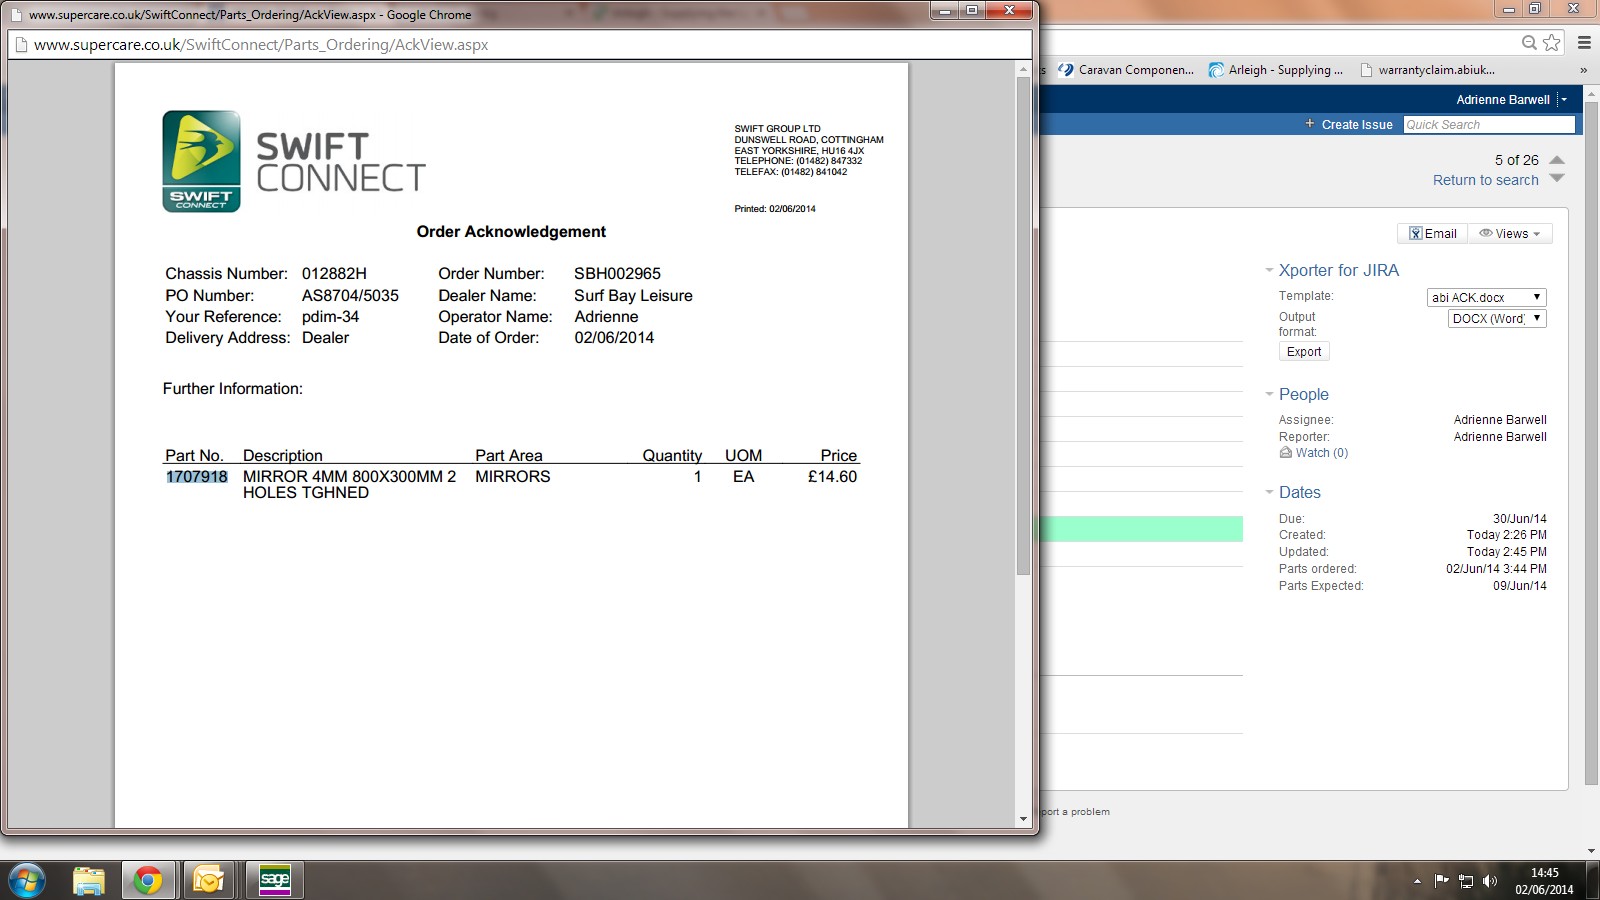Click Email button in JIRA
Viewport: 1600px width, 900px height.
1432,234
